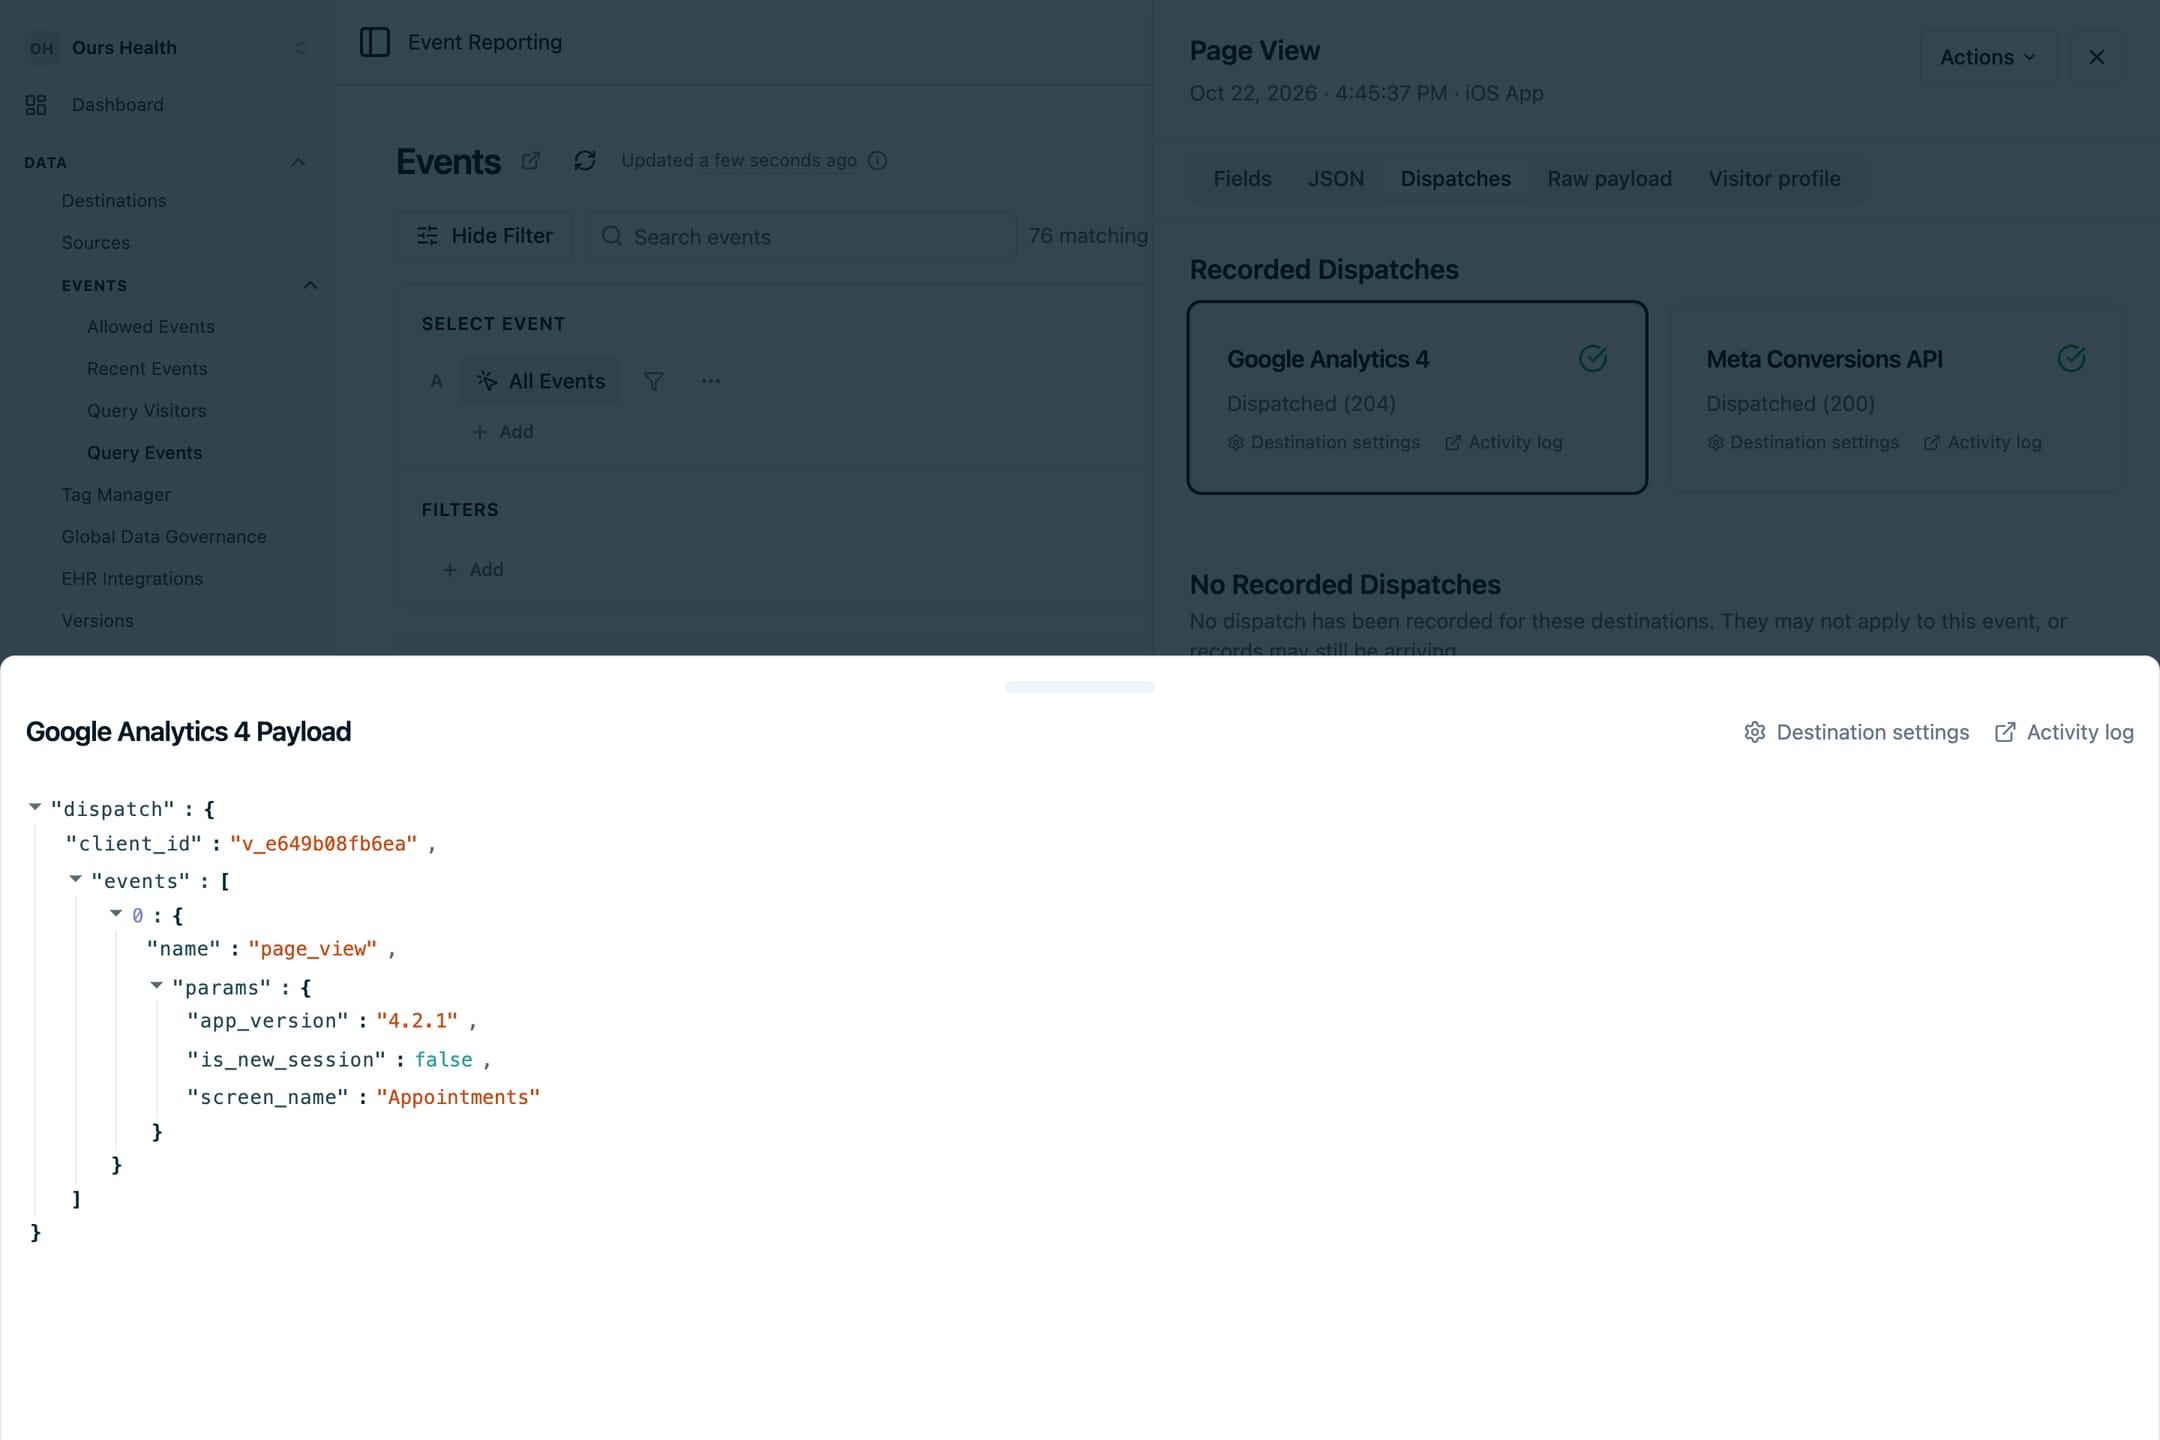Open Activity log on Meta Conversions API card
This screenshot has width=2160, height=1440.
1983,442
